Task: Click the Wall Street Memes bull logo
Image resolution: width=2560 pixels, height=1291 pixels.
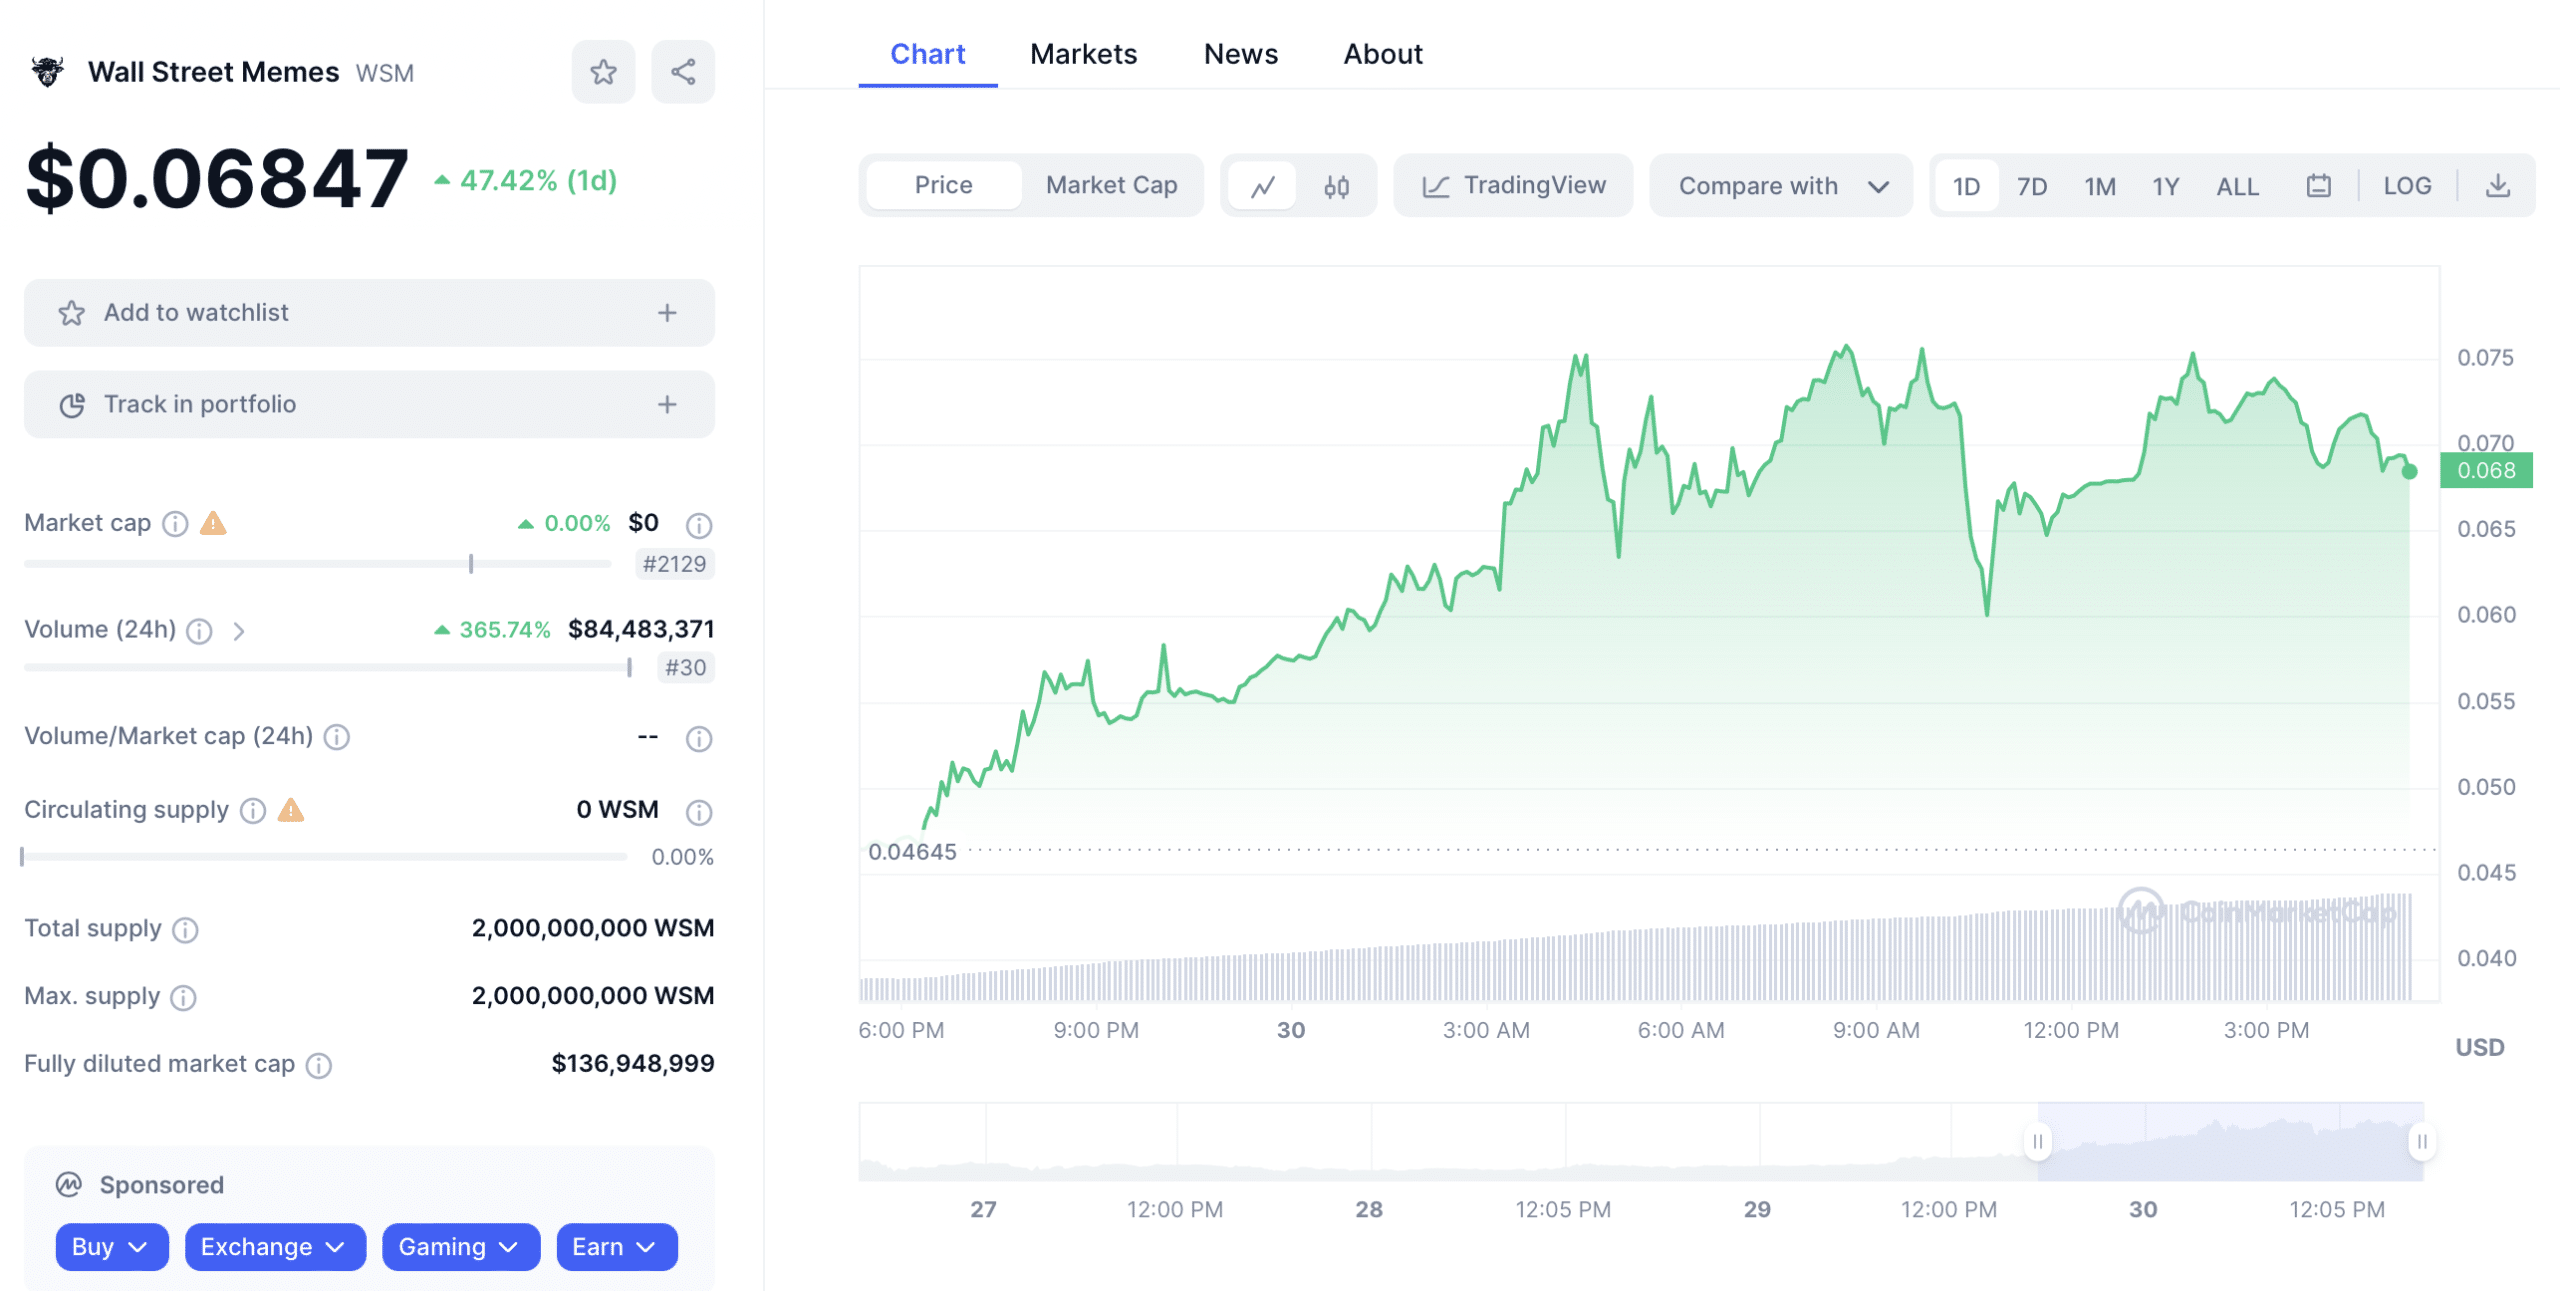Action: point(47,72)
